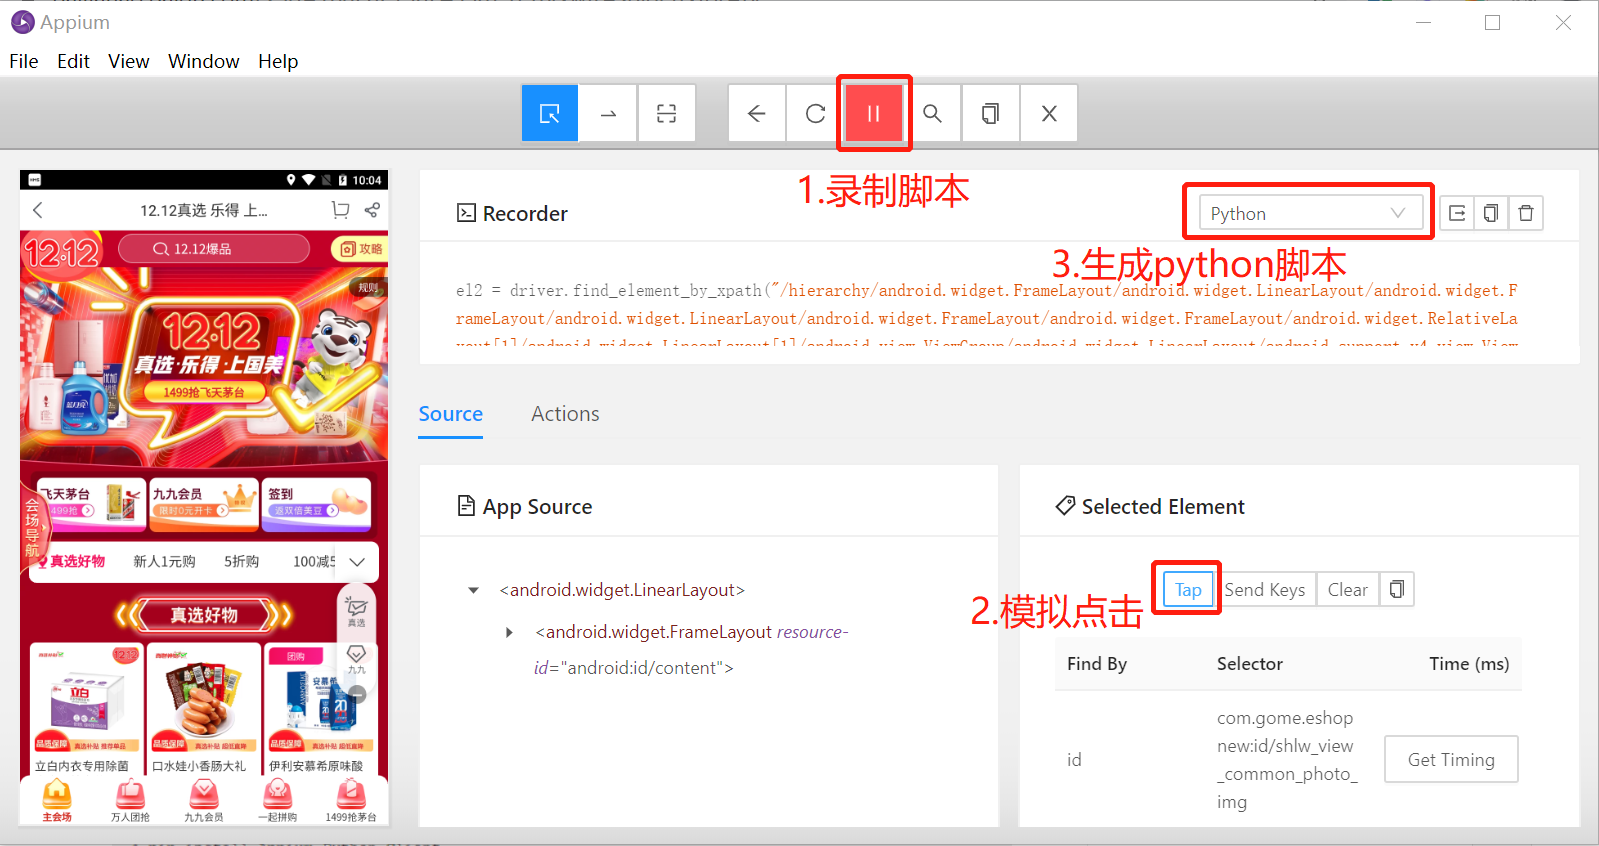Tap 万人团抢 bottom nav icon

[x=130, y=801]
